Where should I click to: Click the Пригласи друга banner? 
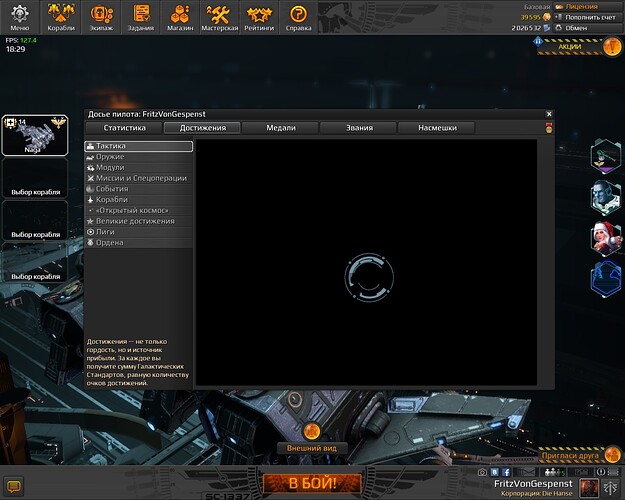click(570, 455)
